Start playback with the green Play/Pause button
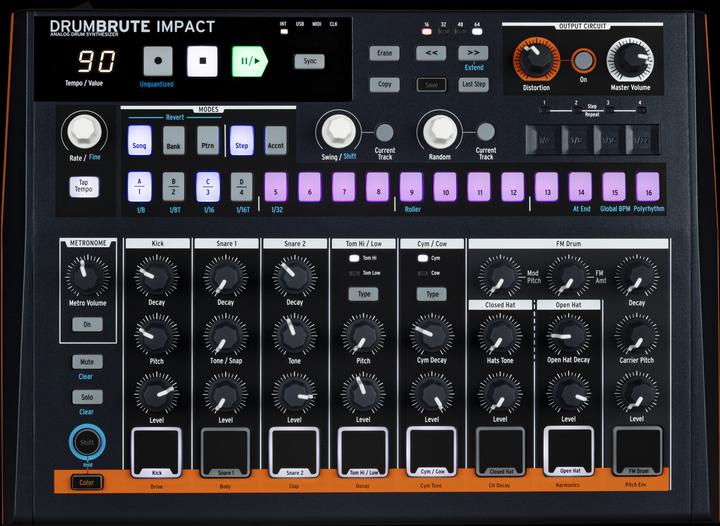Screen dimensions: 720x526 [249, 61]
